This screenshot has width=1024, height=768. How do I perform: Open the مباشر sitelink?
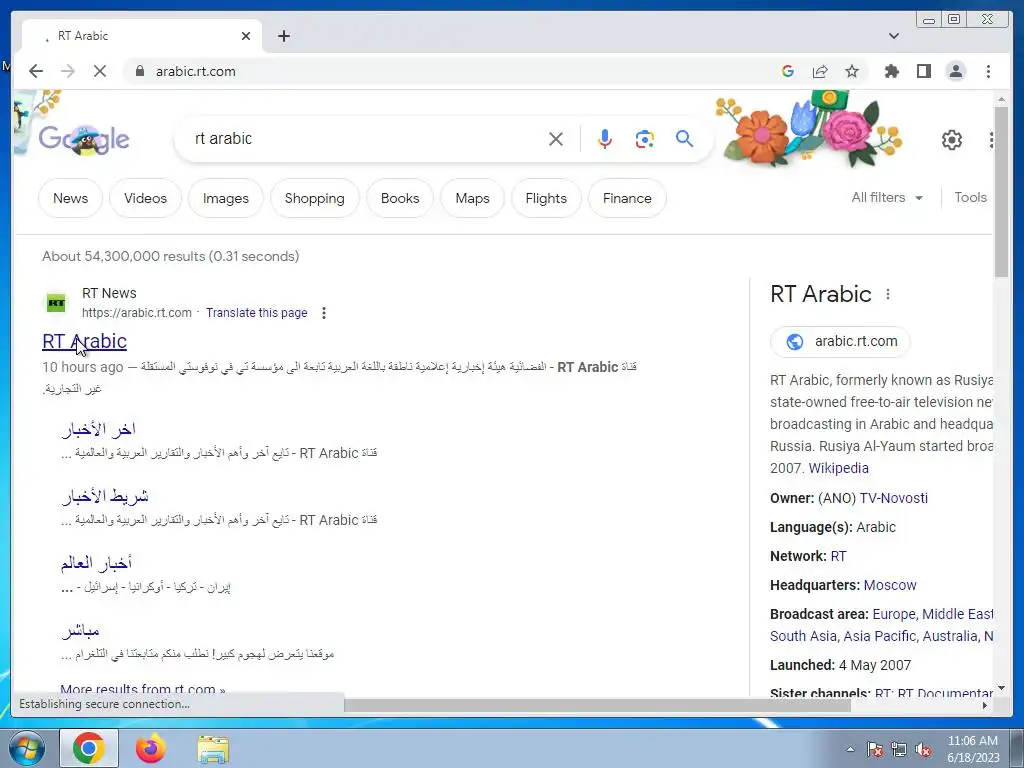(x=80, y=630)
